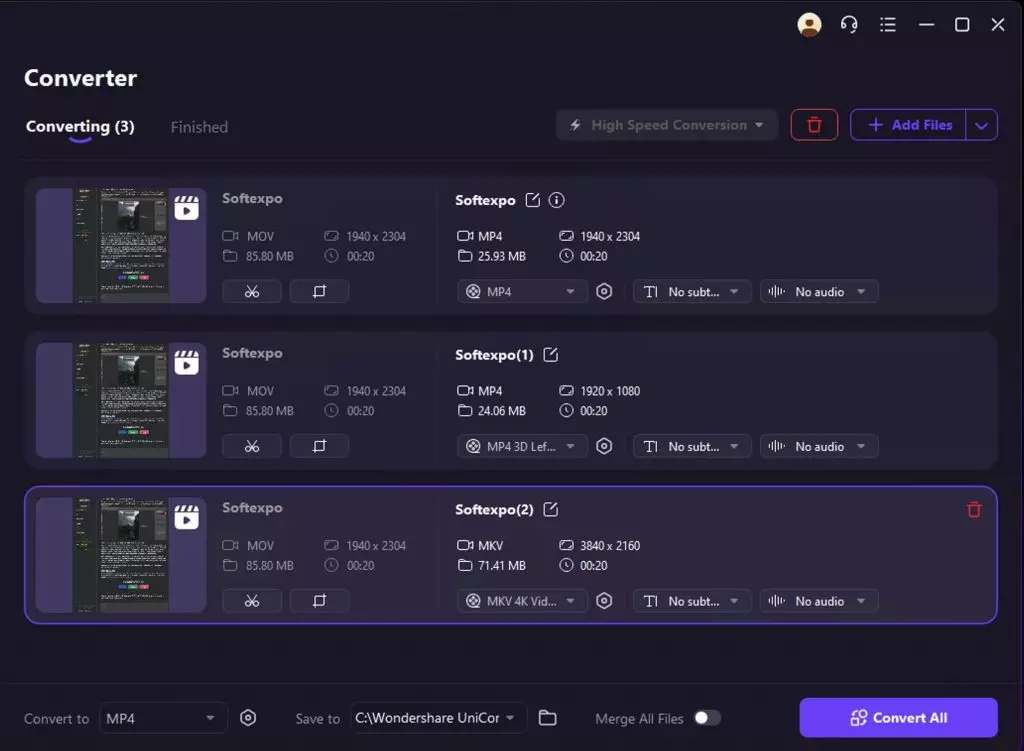Open the MP4 3D format dropdown for Softexpo(1)
Viewport: 1024px width, 751px height.
point(522,447)
